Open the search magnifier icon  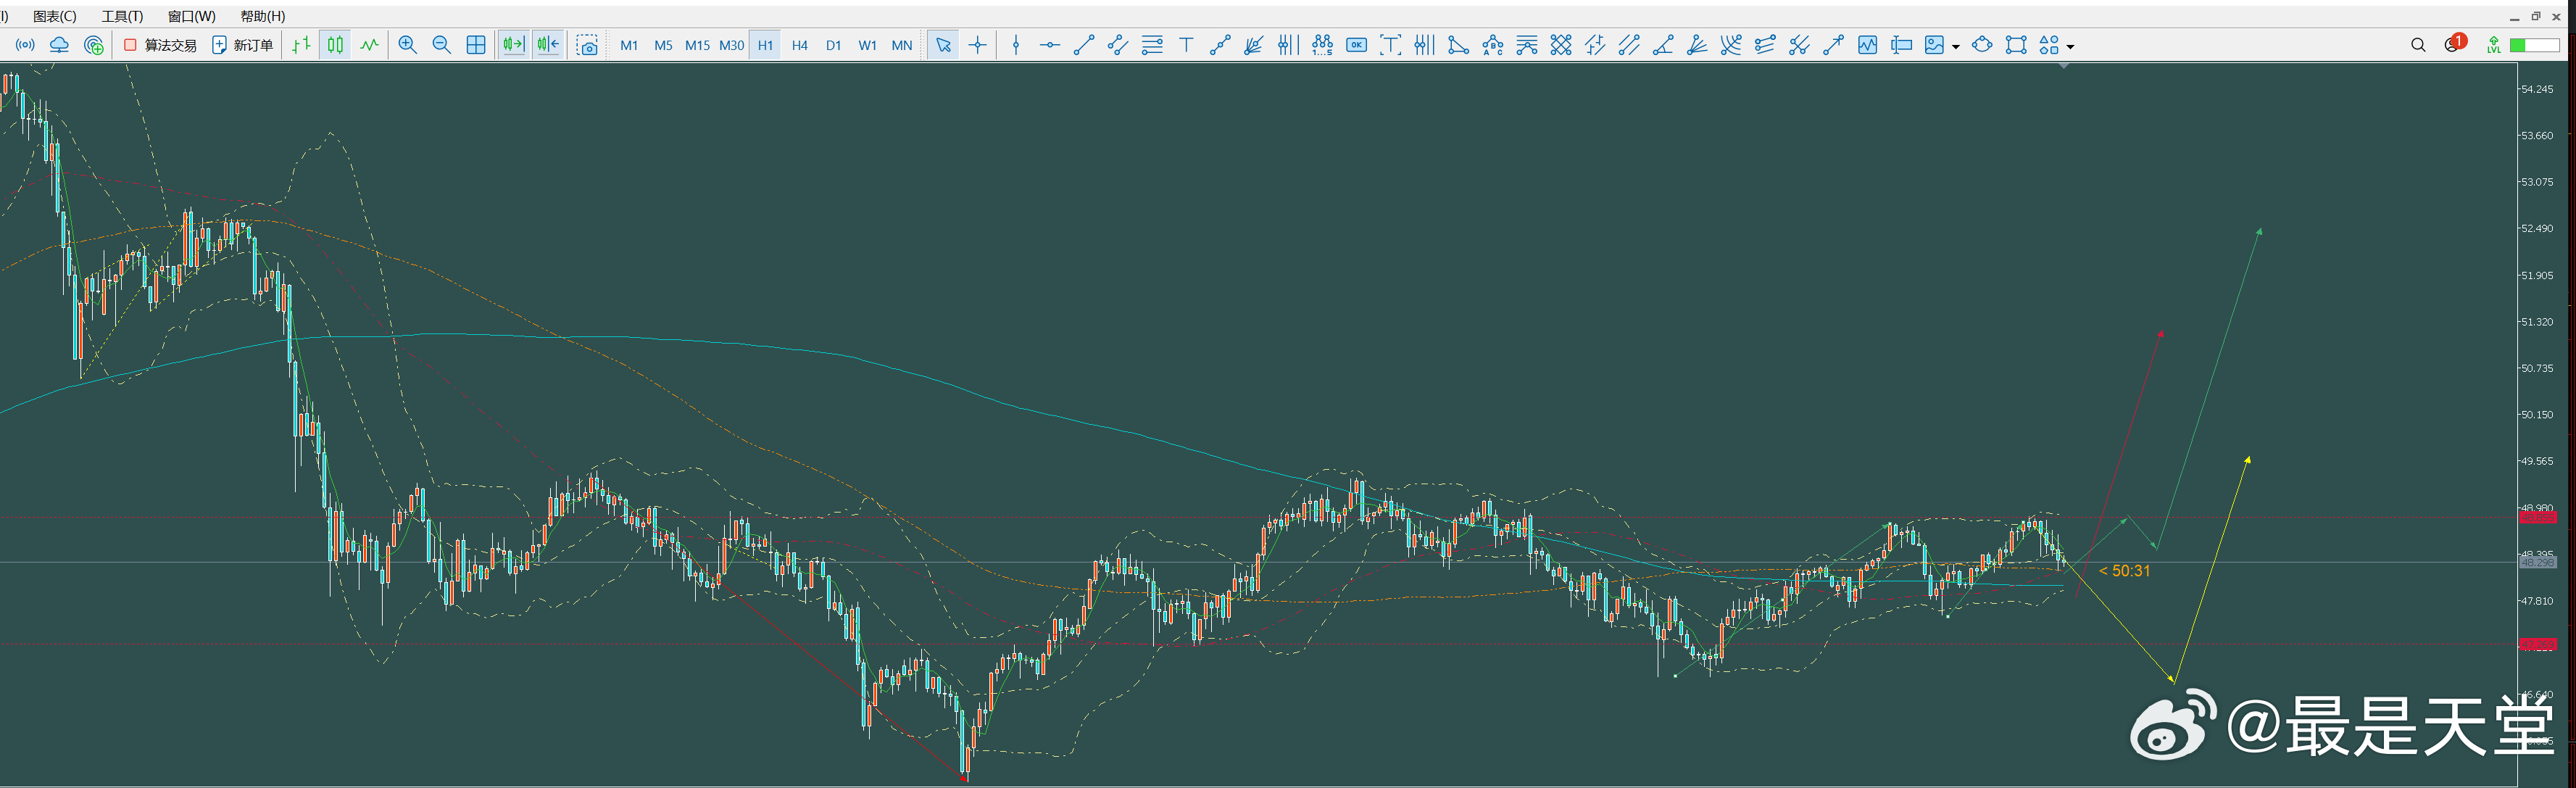click(2417, 45)
